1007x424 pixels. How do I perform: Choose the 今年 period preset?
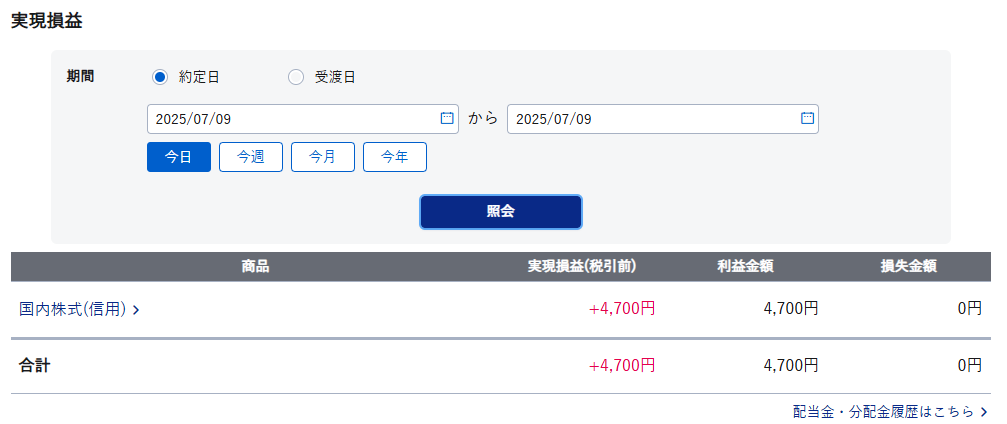click(x=395, y=157)
